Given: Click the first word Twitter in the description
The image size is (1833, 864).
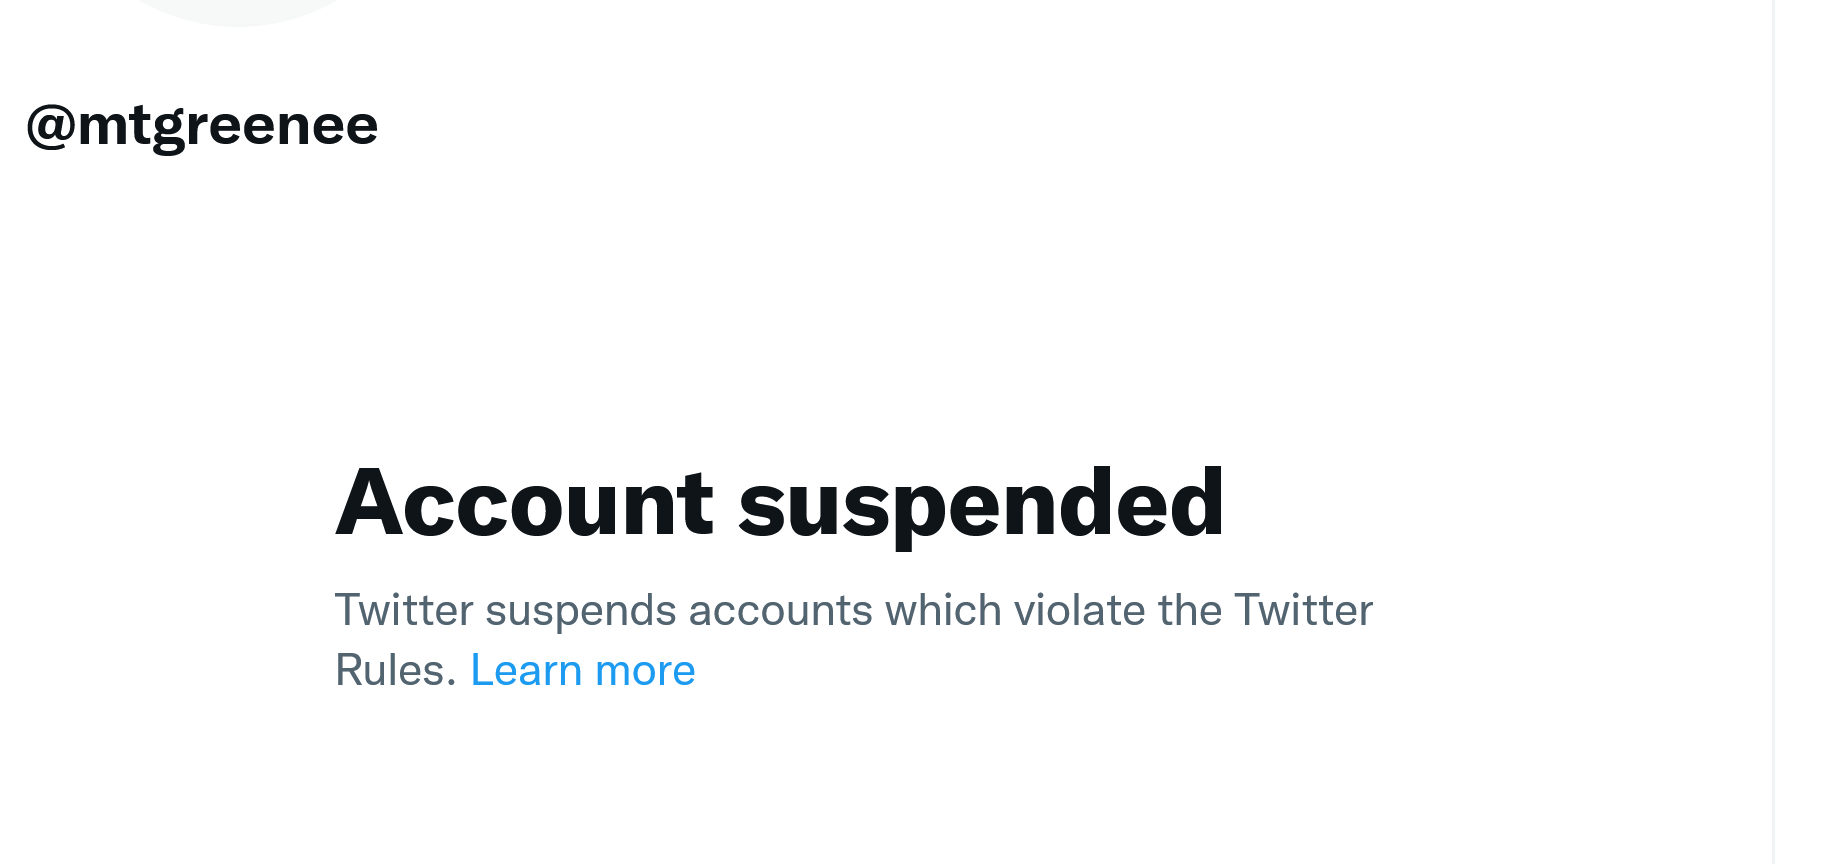Looking at the screenshot, I should (x=404, y=610).
